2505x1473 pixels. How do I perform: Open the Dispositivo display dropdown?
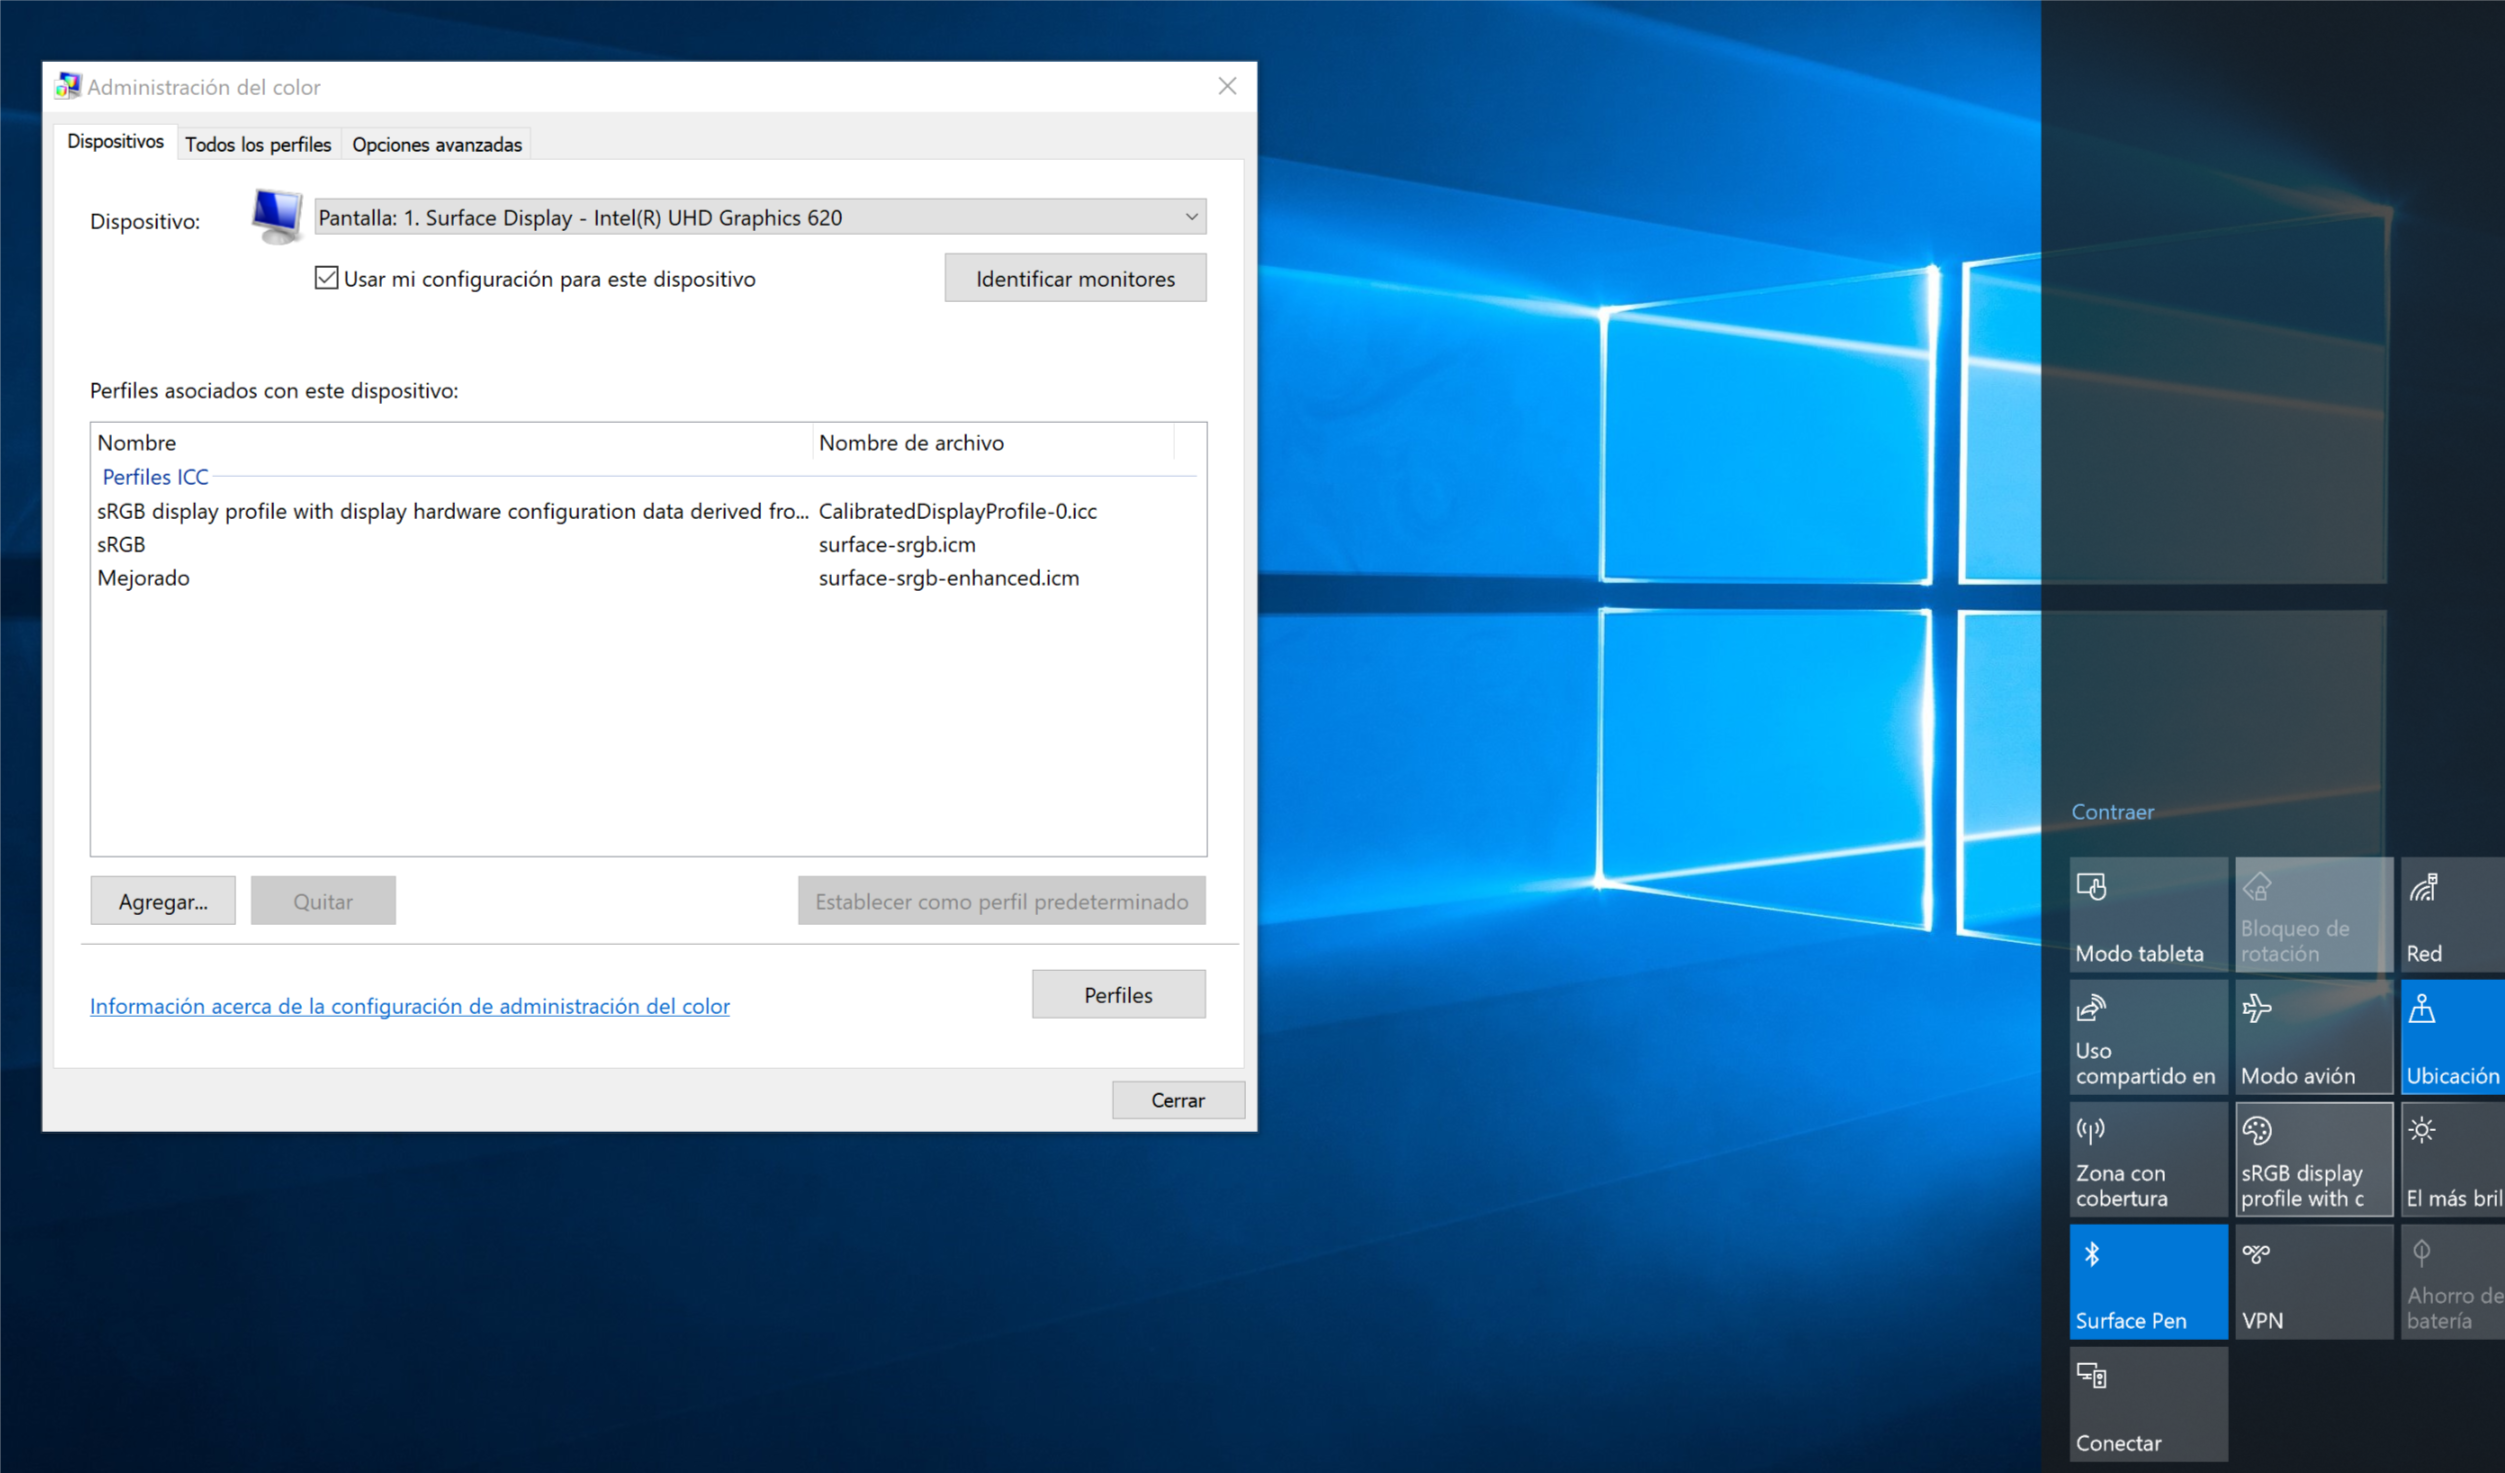pos(760,217)
